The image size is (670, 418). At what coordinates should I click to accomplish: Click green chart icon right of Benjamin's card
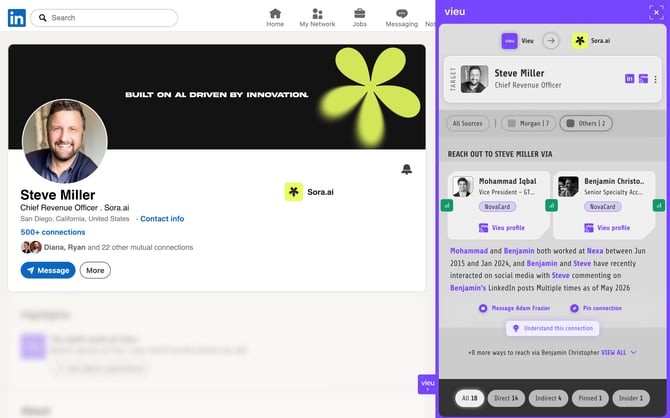tap(658, 206)
